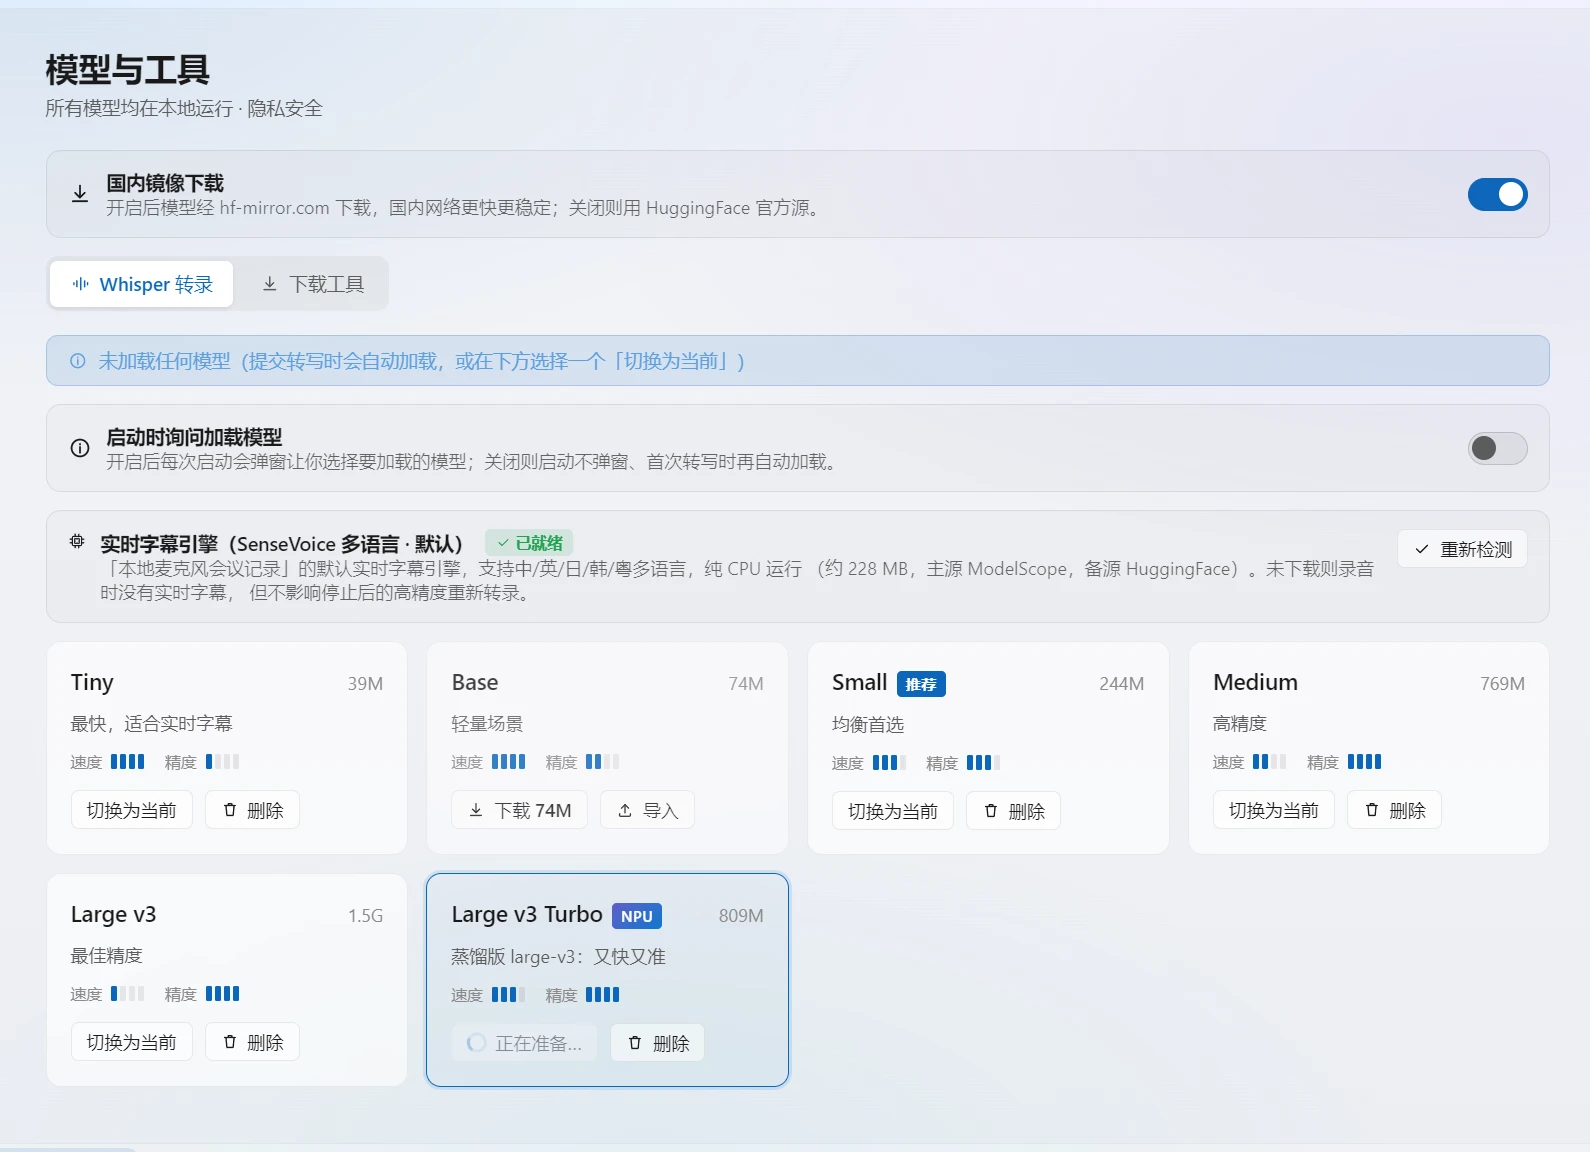This screenshot has width=1590, height=1152.
Task: Click the download arrow icon on 下载工具 tab
Action: tap(270, 284)
